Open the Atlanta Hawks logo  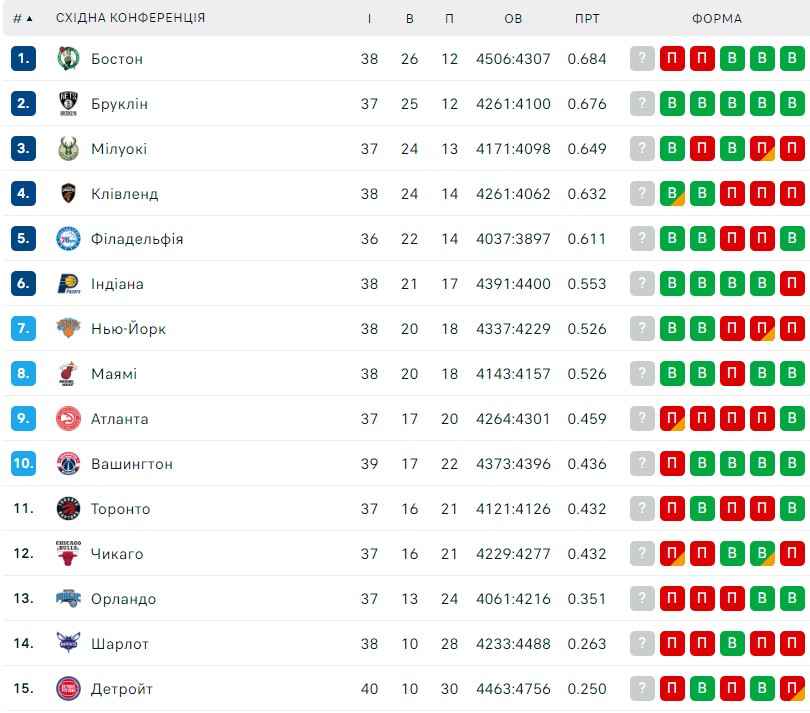pos(68,418)
